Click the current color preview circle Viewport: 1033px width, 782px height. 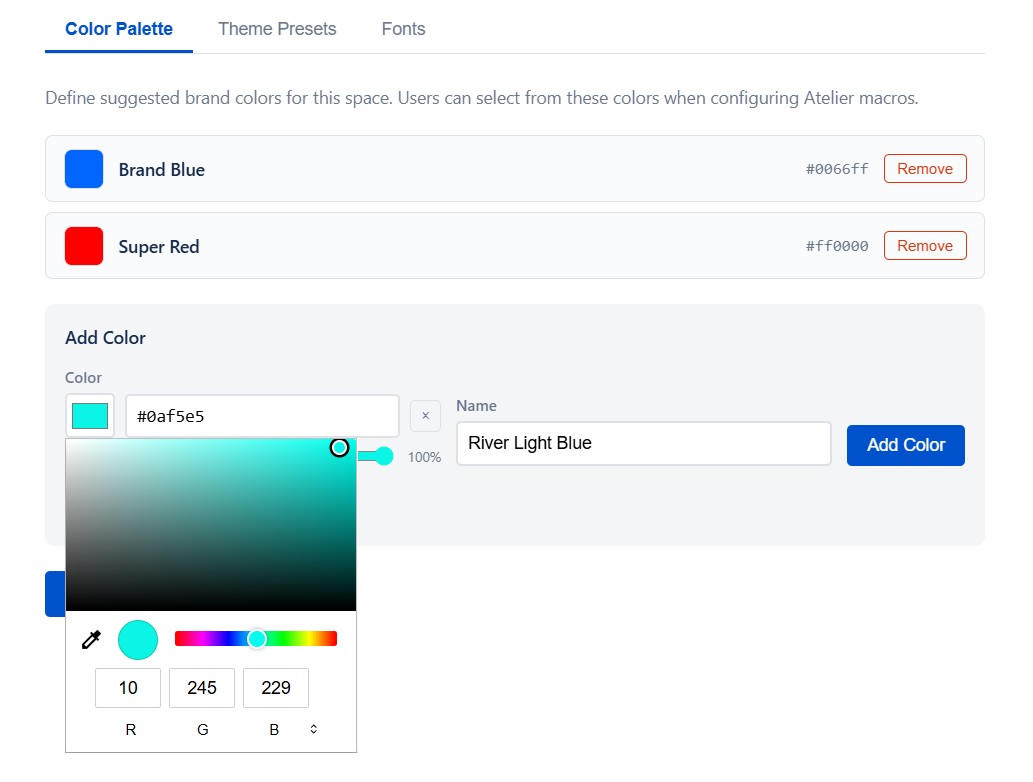tap(137, 638)
